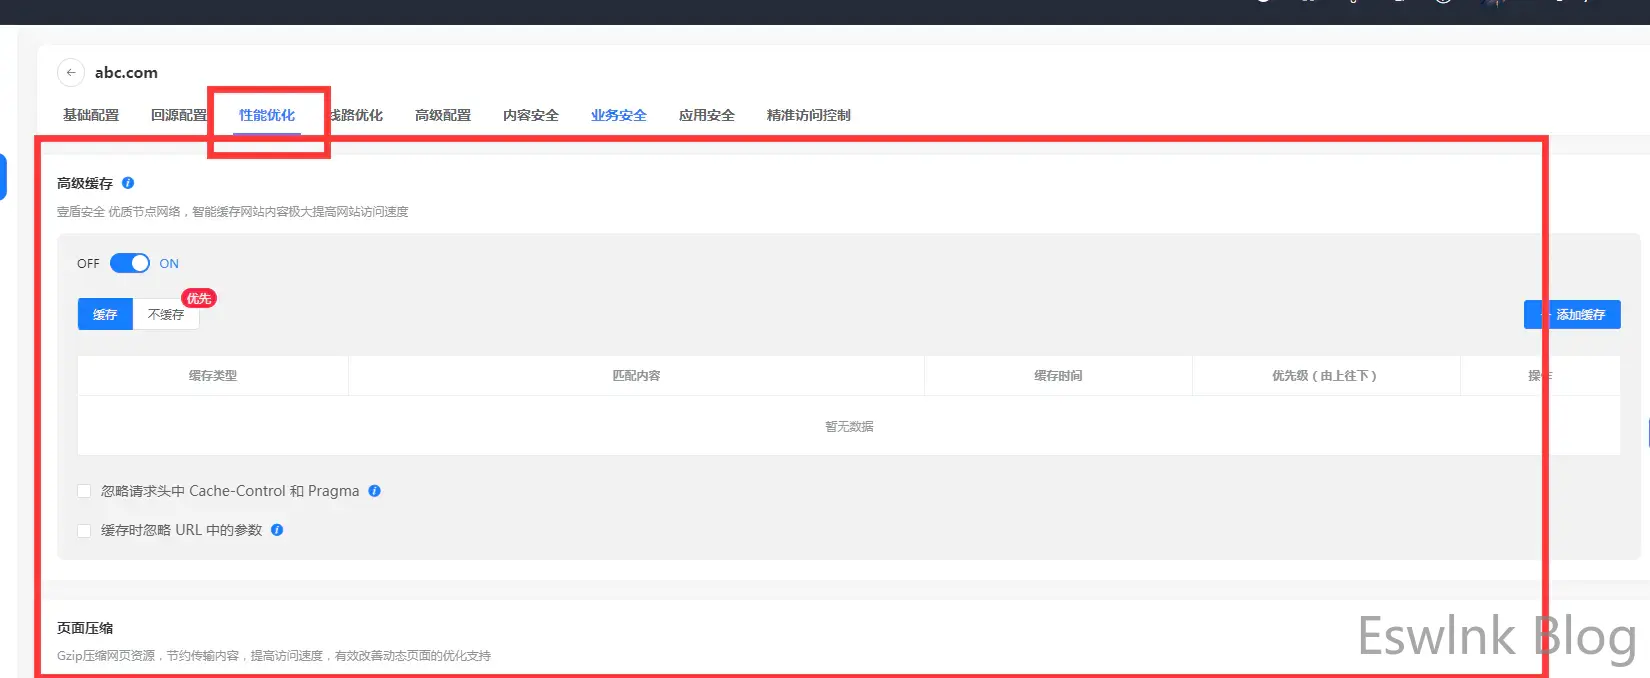
Task: Select the 性能优化 tab
Action: 267,115
